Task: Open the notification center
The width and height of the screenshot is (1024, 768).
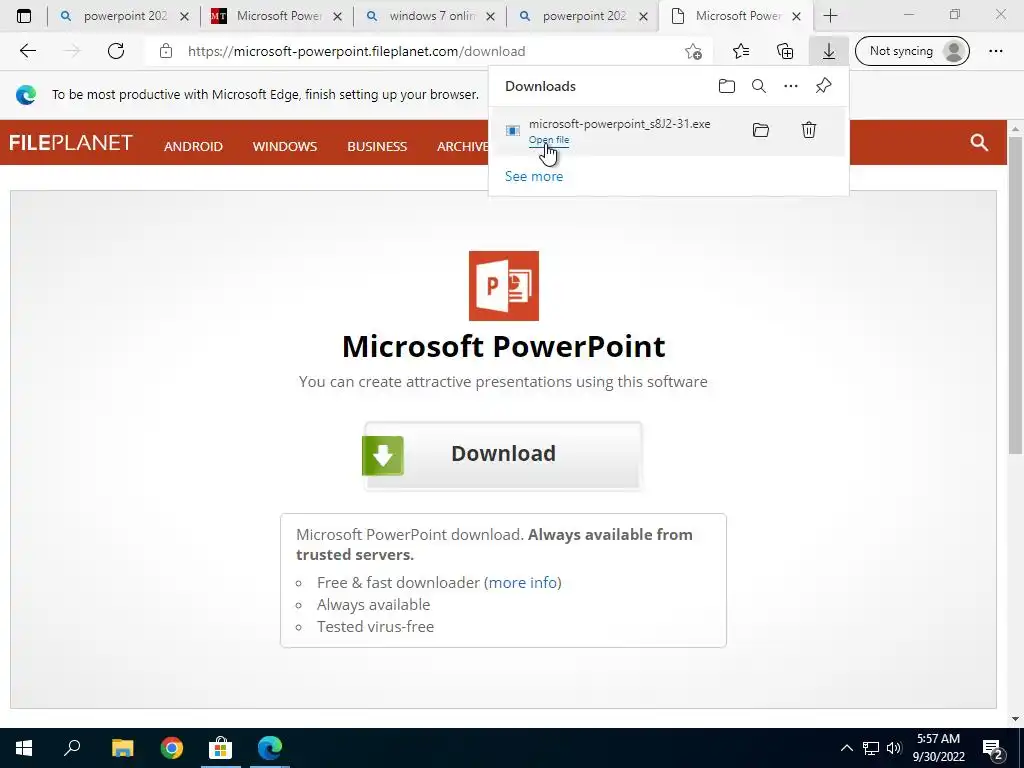Action: (993, 749)
